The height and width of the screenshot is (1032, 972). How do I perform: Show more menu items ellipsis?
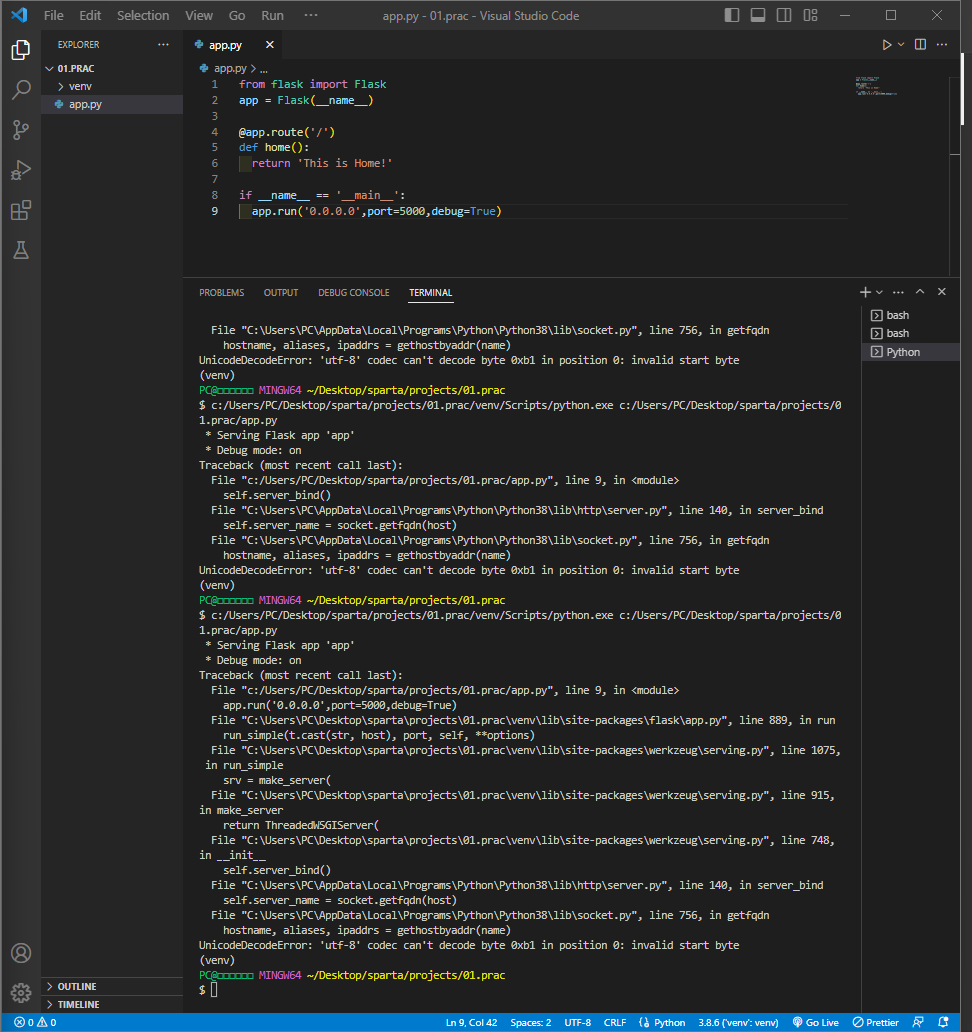[x=311, y=15]
